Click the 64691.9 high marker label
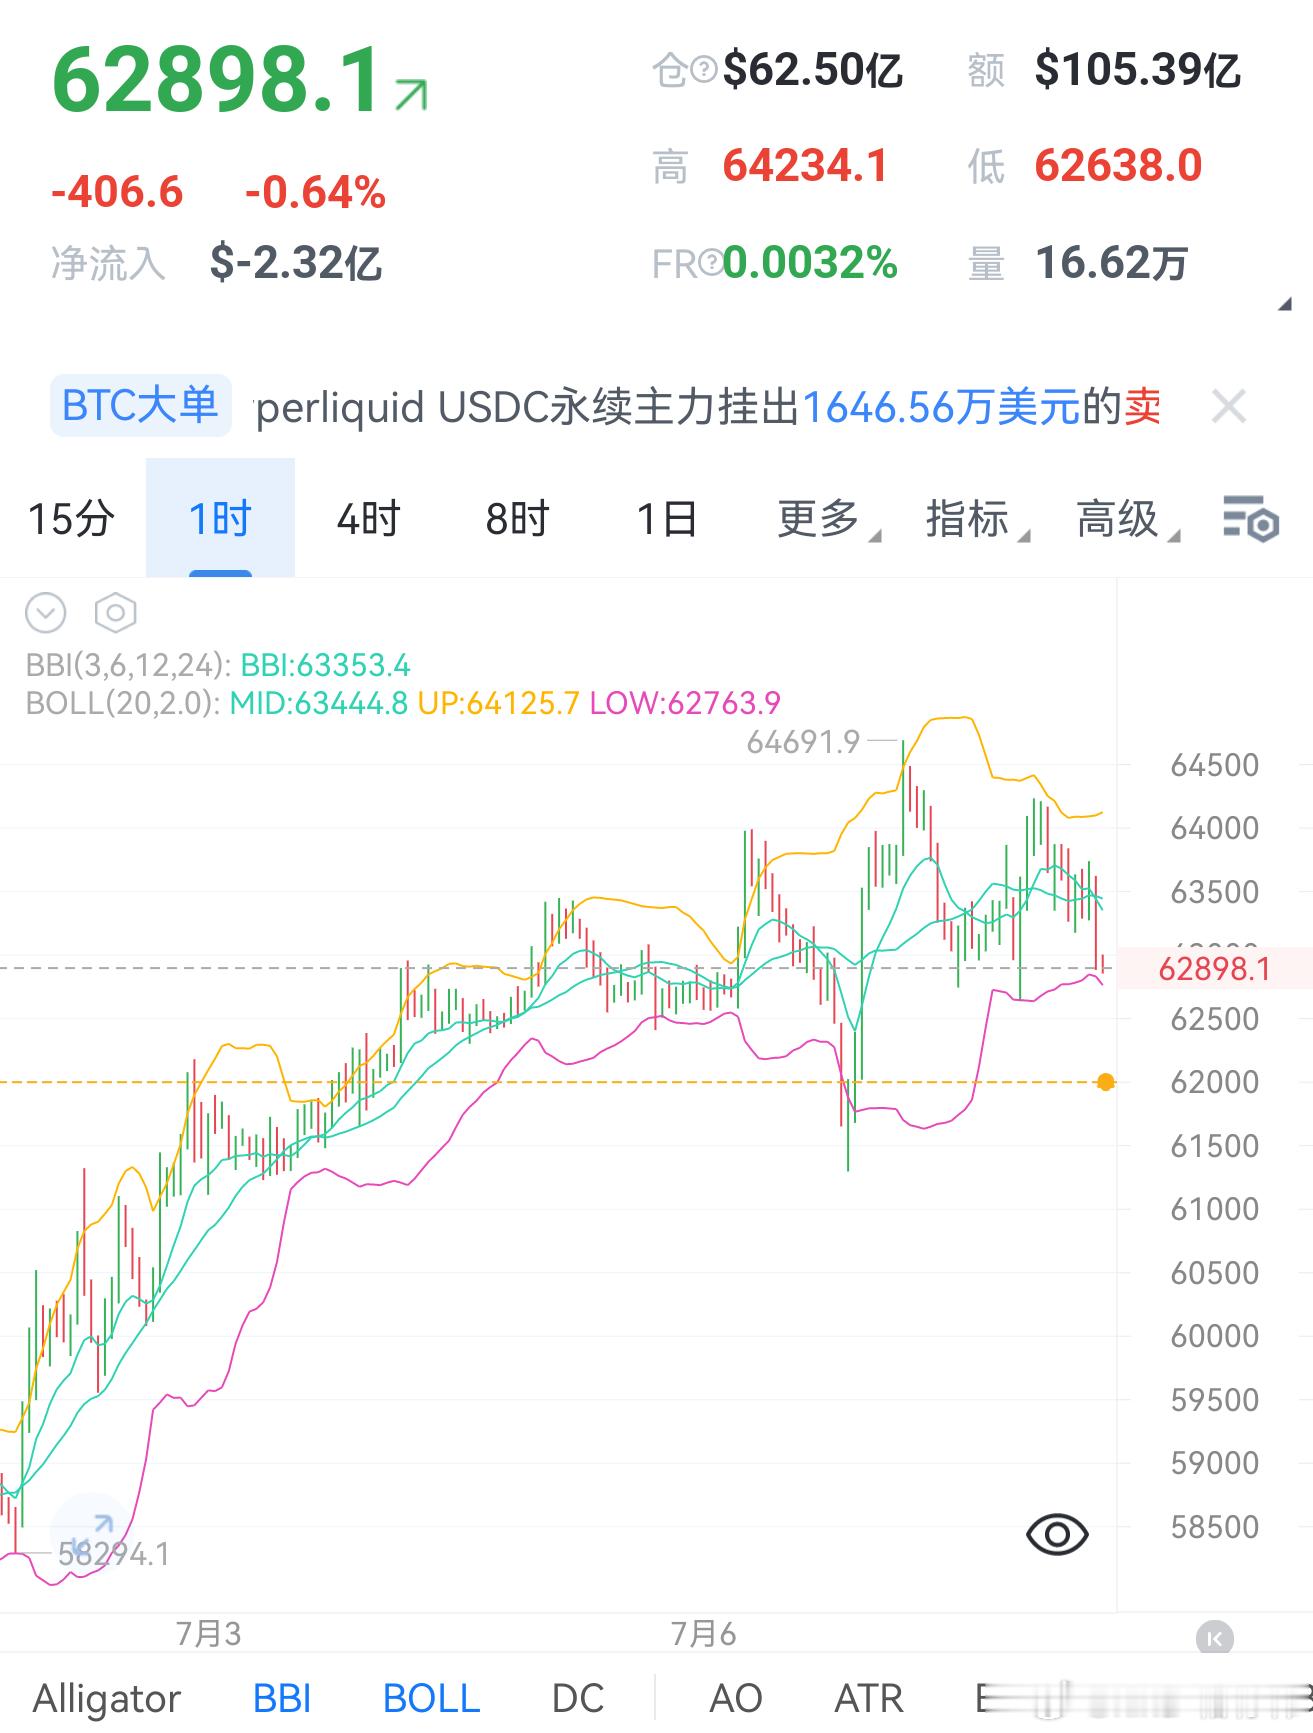1313x1733 pixels. [x=803, y=742]
